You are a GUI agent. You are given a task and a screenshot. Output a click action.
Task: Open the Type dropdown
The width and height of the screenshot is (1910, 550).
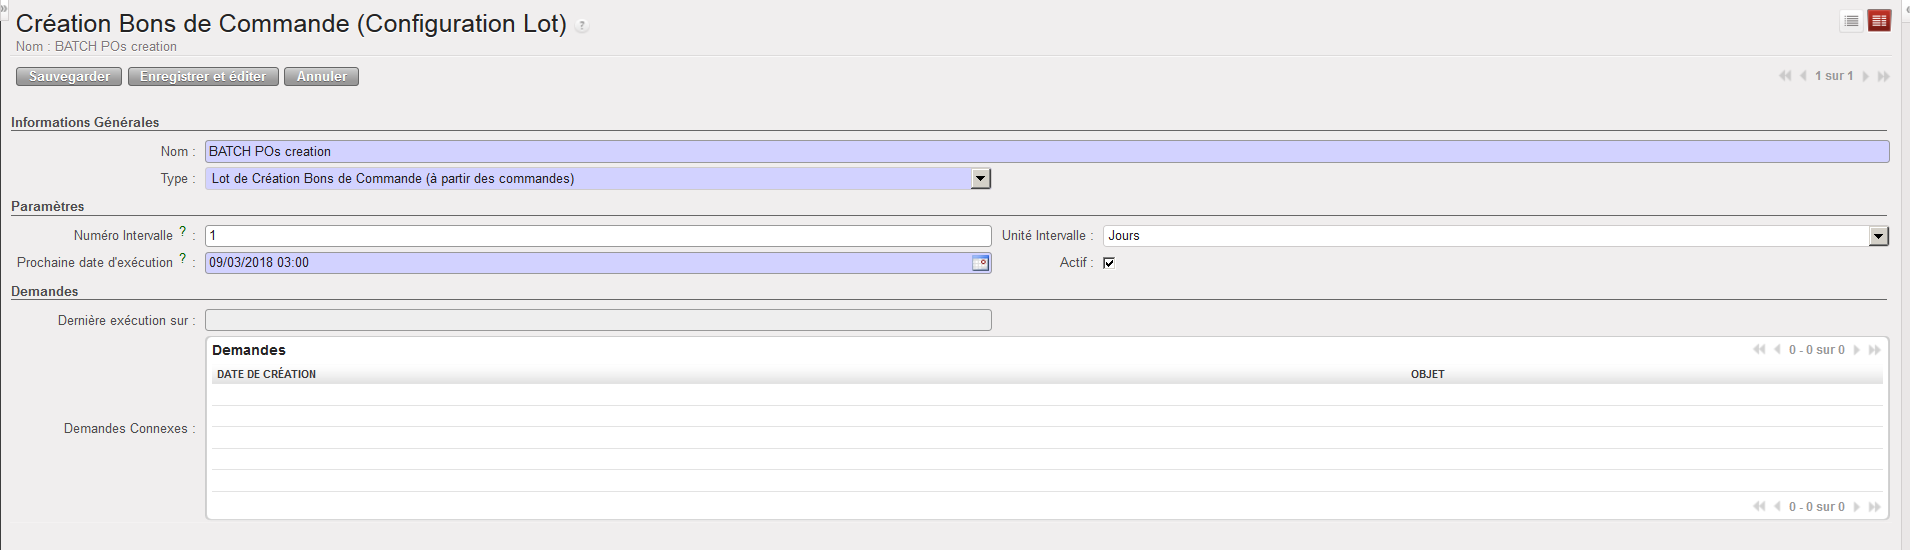980,179
